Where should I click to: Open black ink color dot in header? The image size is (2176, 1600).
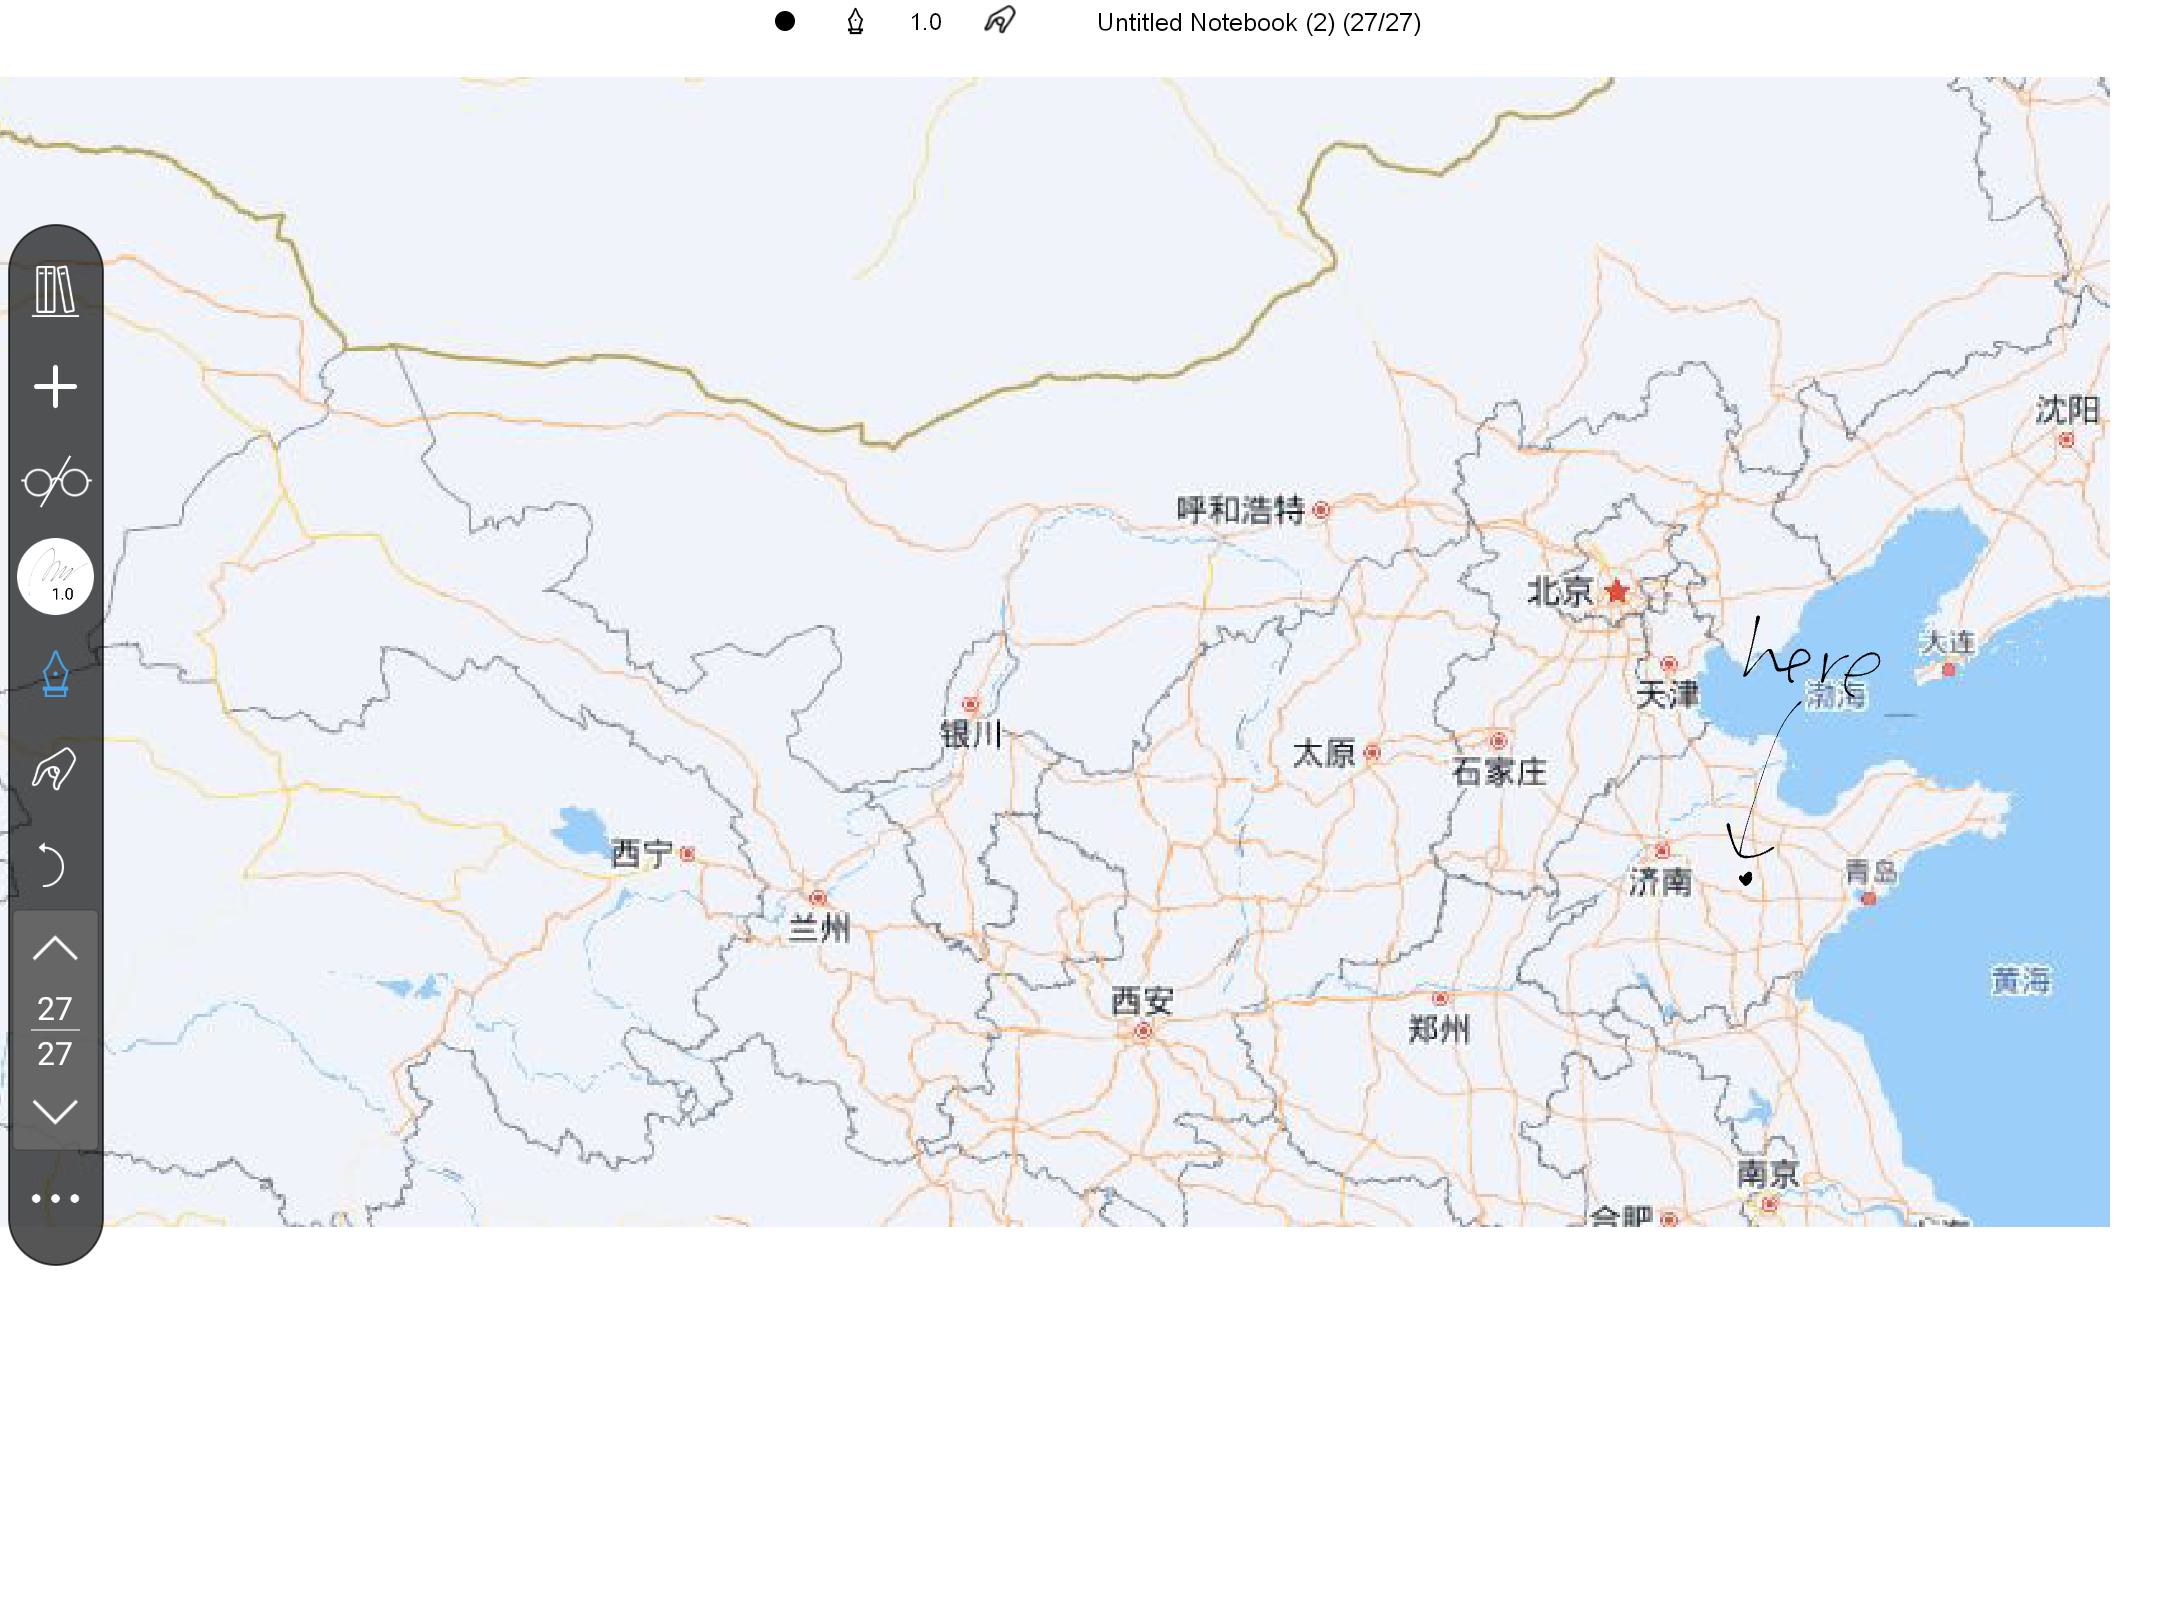(785, 21)
